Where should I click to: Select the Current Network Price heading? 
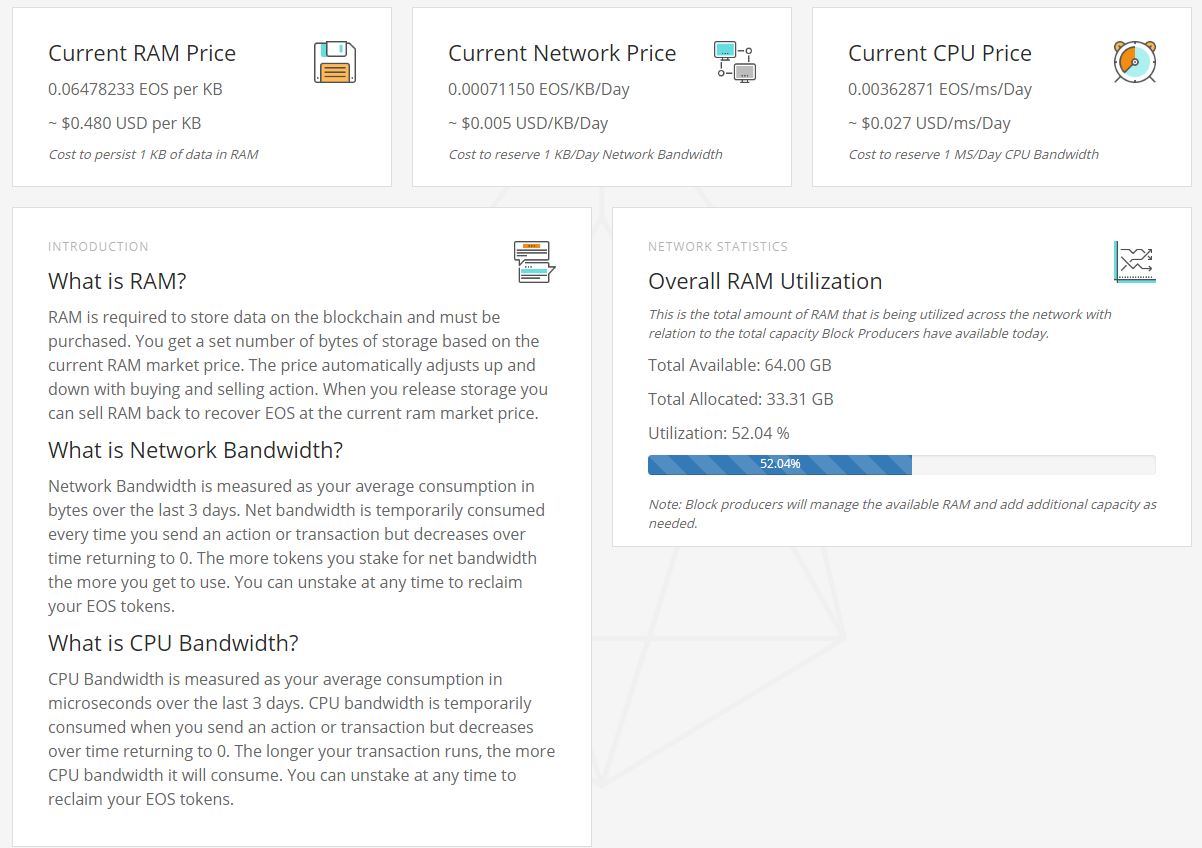[x=562, y=53]
